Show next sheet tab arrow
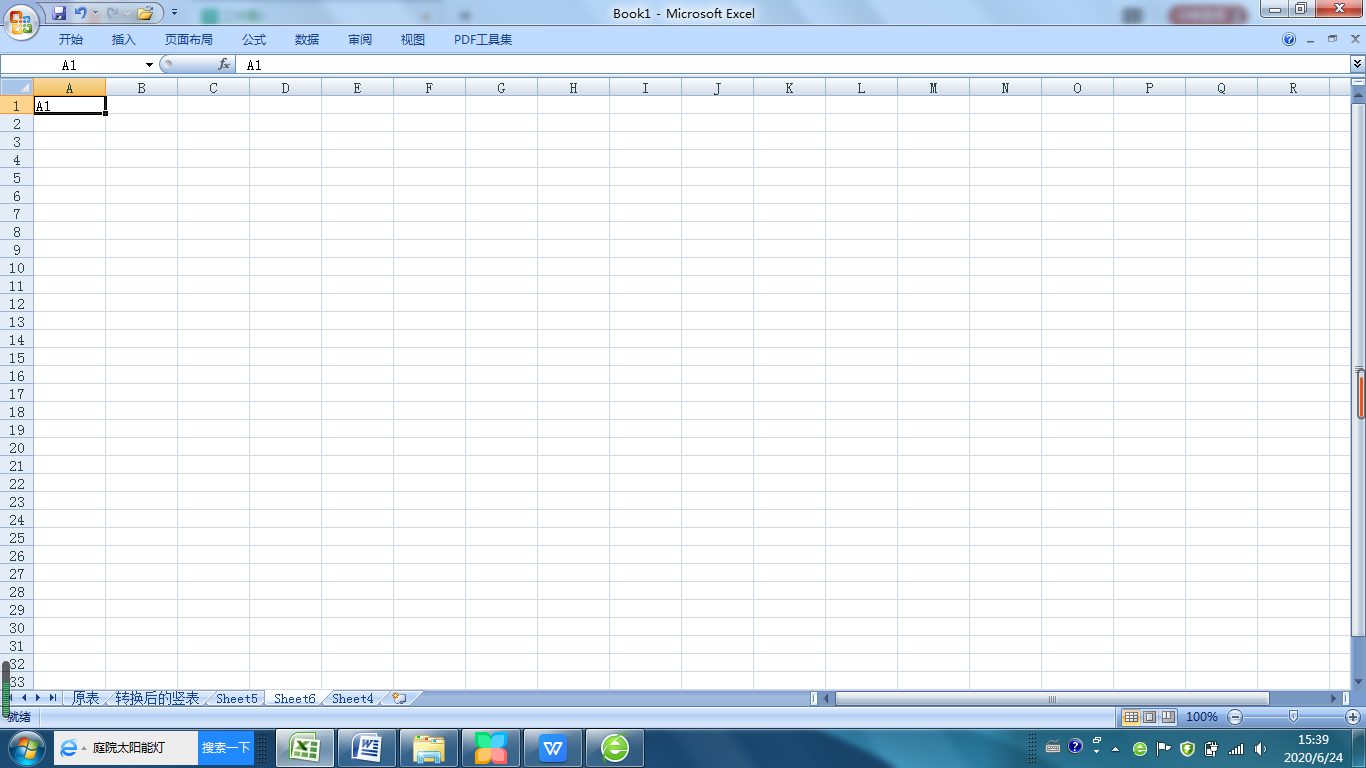Viewport: 1366px width, 768px height. 39,698
